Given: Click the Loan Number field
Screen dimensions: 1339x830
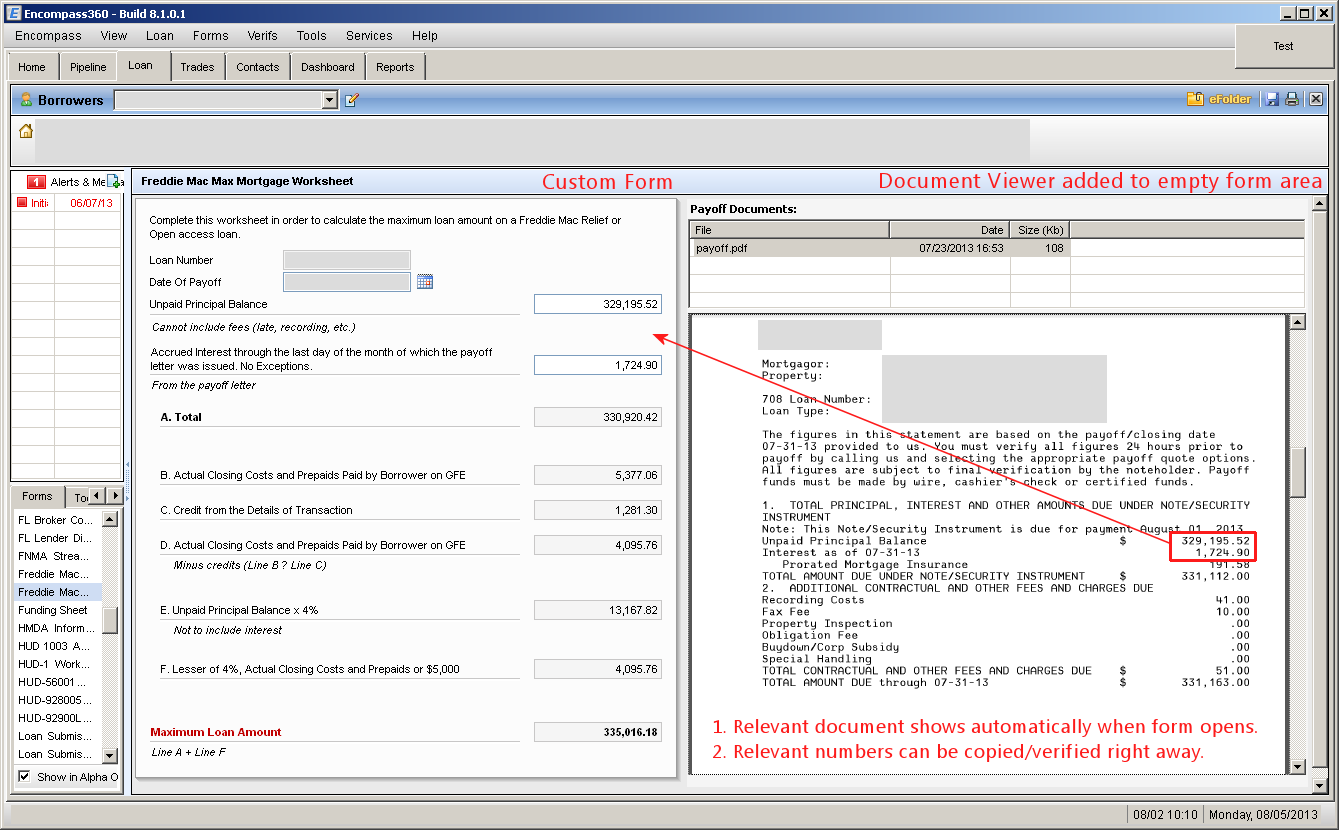Looking at the screenshot, I should point(347,260).
